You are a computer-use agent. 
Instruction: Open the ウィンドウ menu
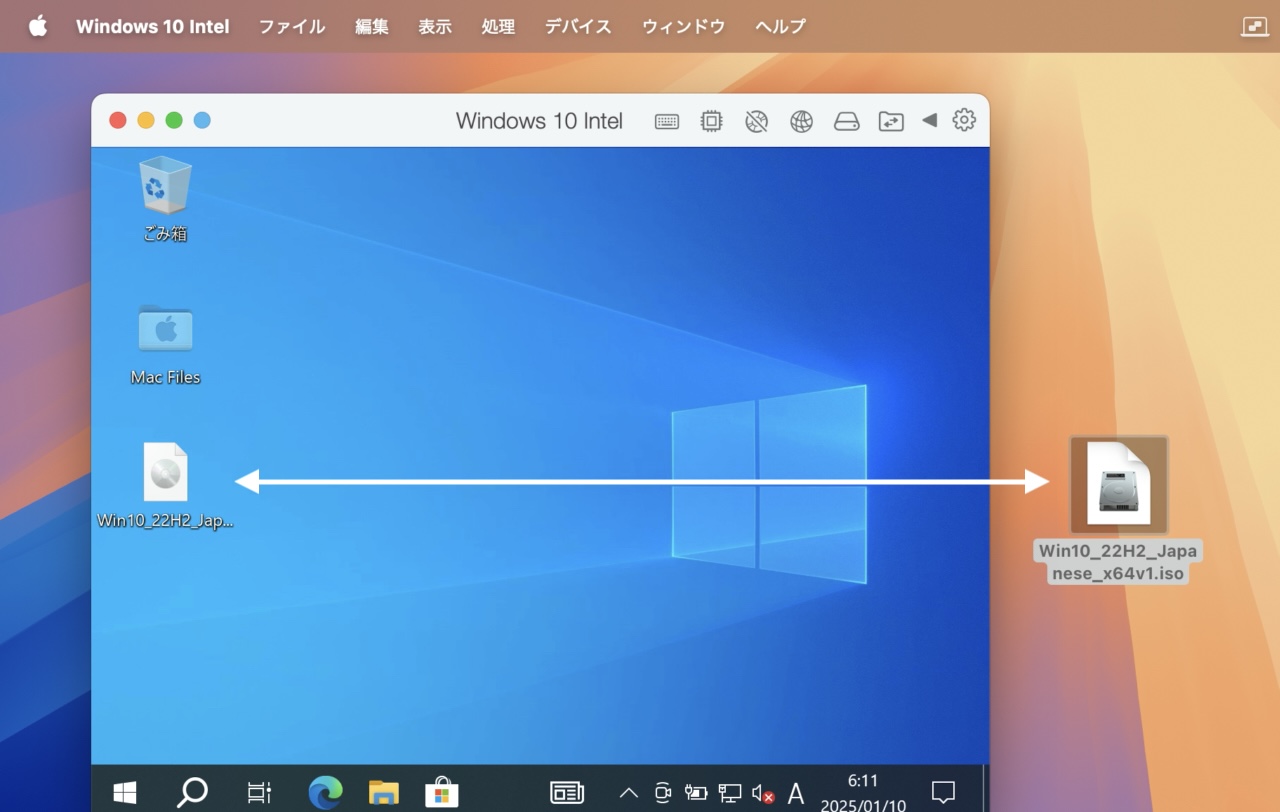683,27
